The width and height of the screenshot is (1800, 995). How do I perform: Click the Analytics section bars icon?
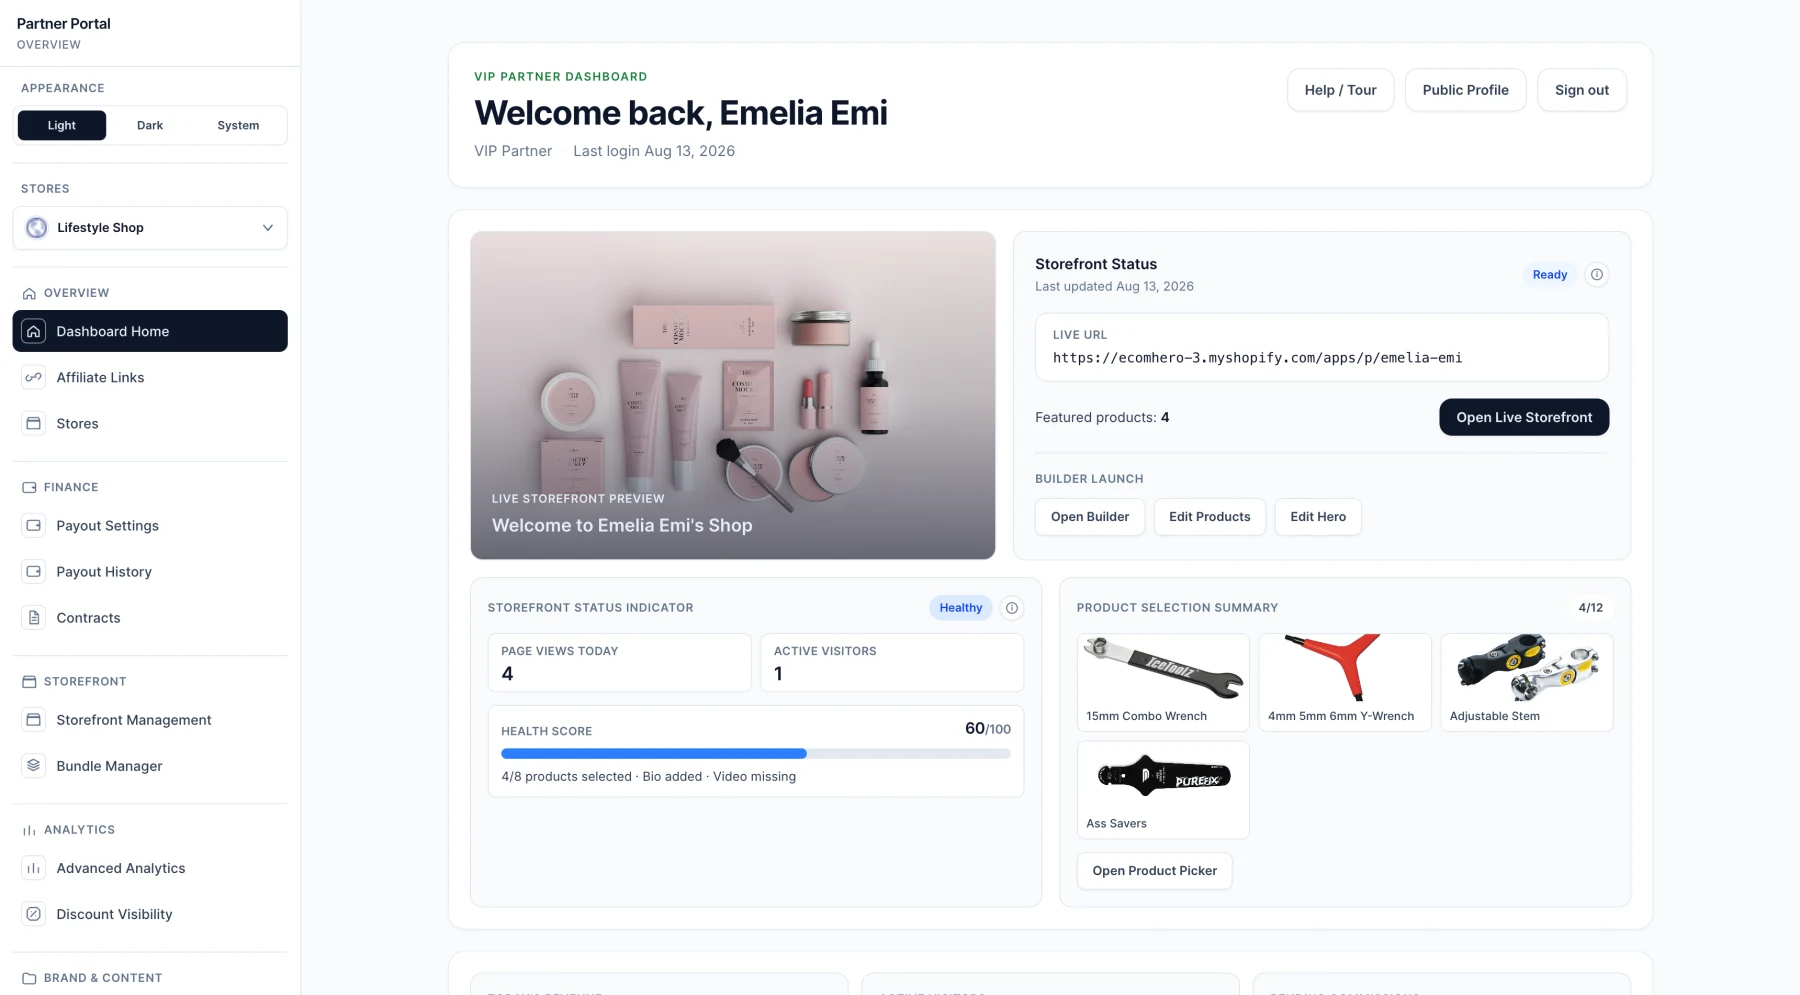[29, 830]
